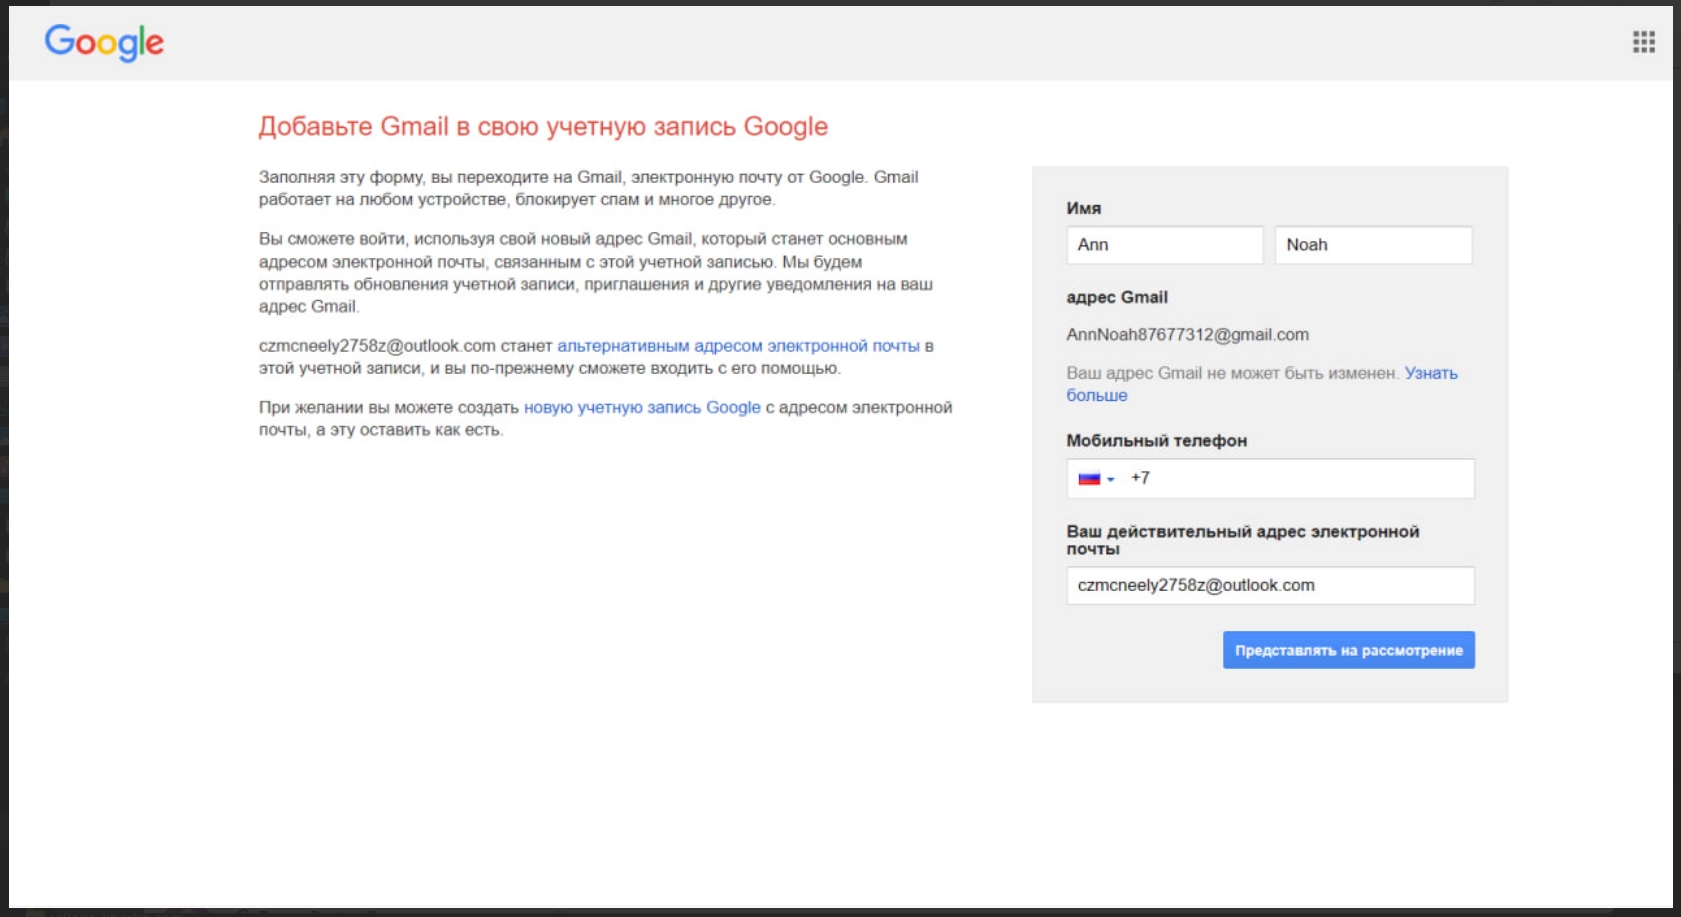Click the AnnNoah87677312@gmail.com address text
Image resolution: width=1681 pixels, height=917 pixels.
(x=1187, y=335)
